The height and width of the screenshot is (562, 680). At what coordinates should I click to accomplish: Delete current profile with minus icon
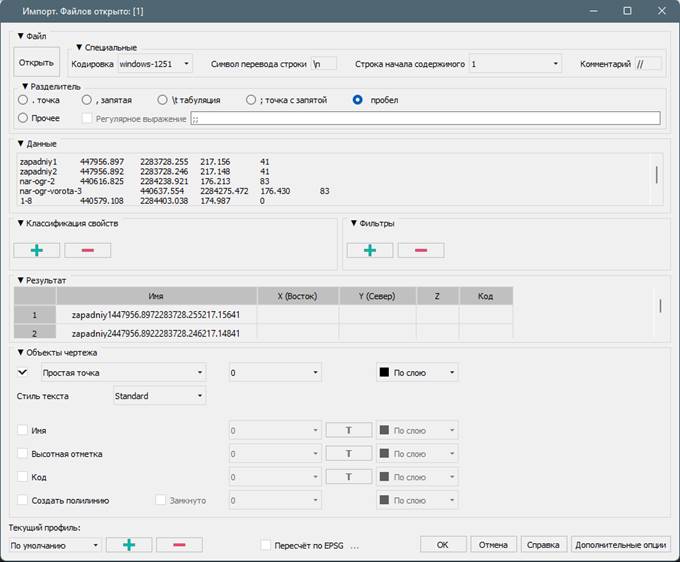point(179,545)
